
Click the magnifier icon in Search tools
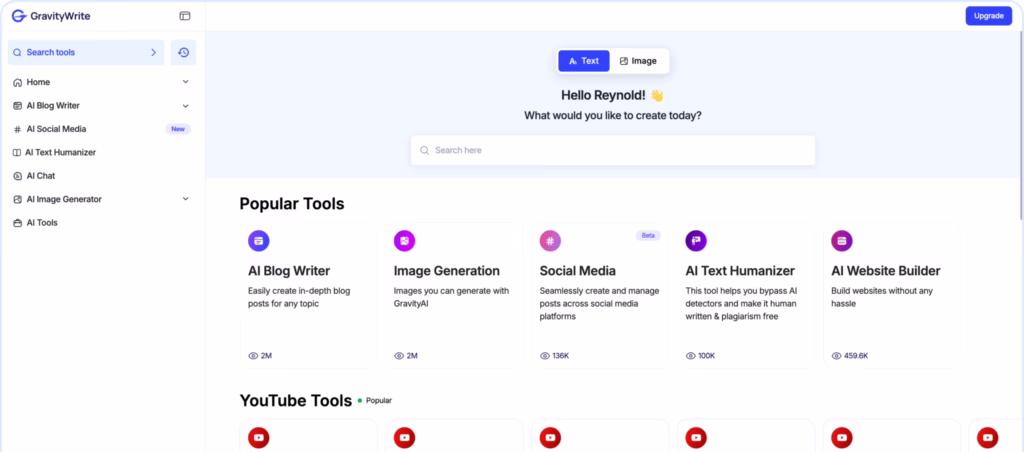18,52
